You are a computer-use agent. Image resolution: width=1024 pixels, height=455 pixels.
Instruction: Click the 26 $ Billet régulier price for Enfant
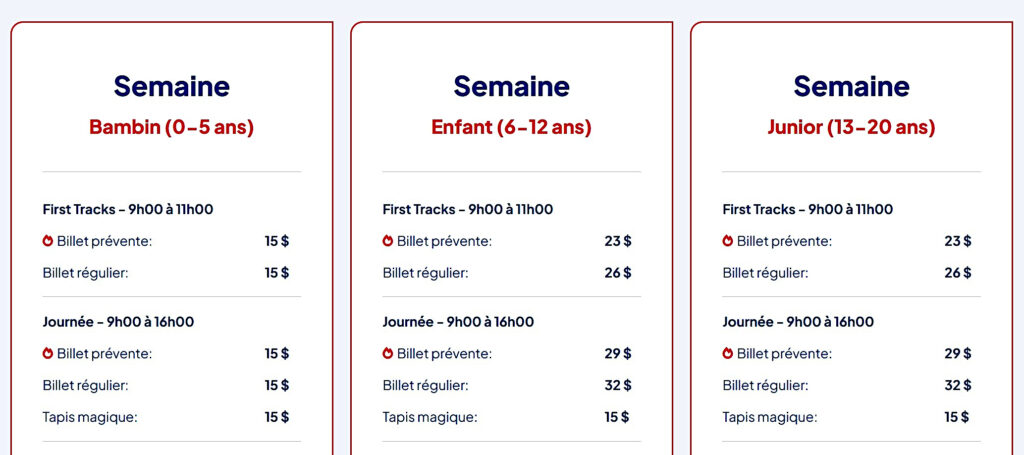click(618, 273)
